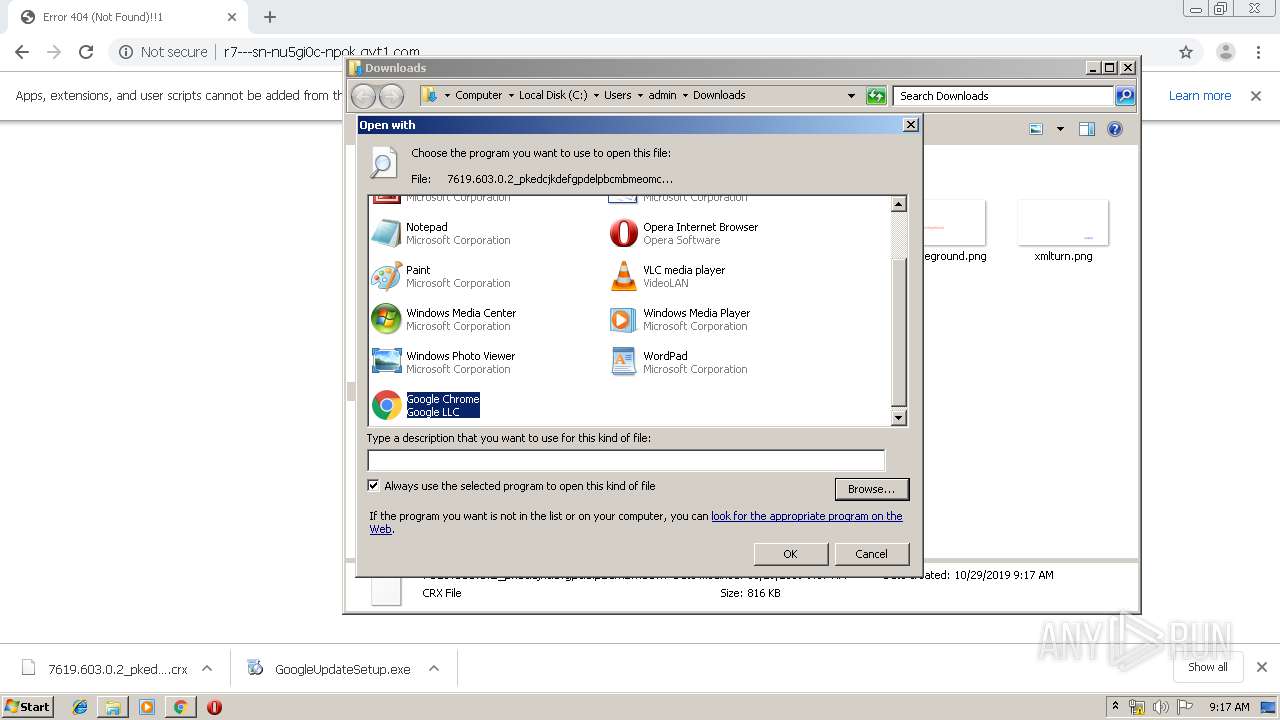Bookmark this page with the star
The height and width of the screenshot is (720, 1280).
1186,52
